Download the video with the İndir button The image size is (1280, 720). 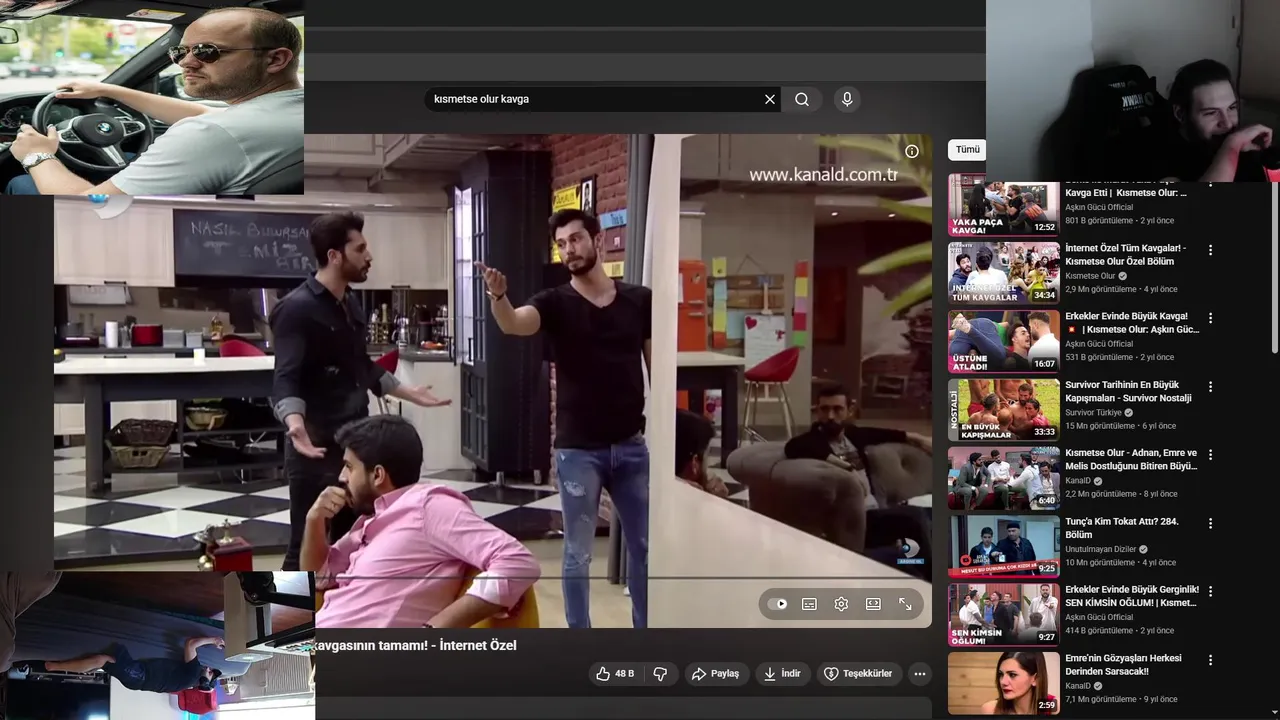point(782,674)
